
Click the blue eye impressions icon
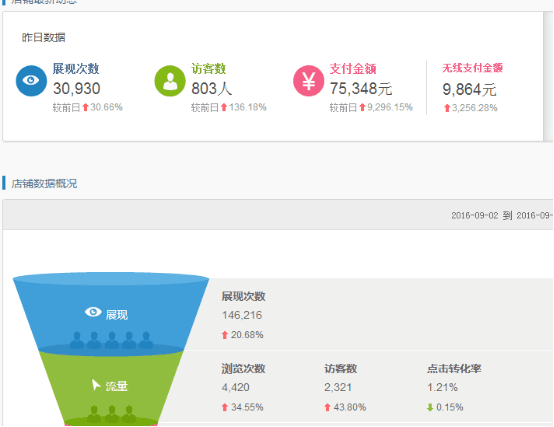pyautogui.click(x=31, y=81)
